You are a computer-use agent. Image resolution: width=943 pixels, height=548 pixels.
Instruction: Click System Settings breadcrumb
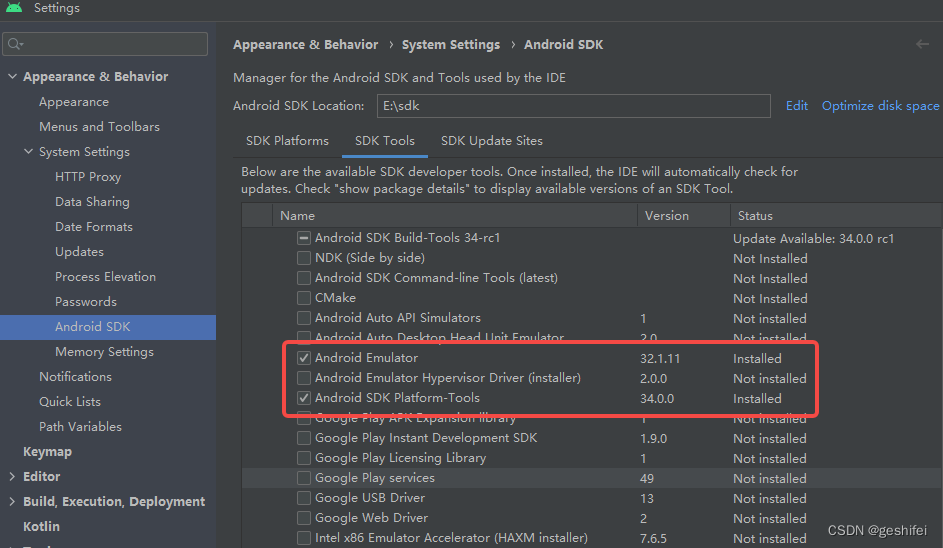point(450,45)
